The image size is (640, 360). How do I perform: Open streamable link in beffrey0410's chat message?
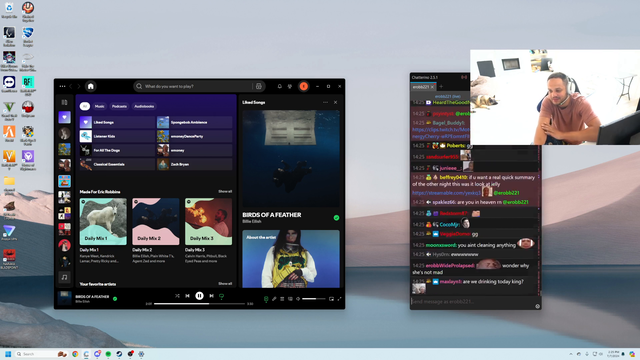click(447, 193)
